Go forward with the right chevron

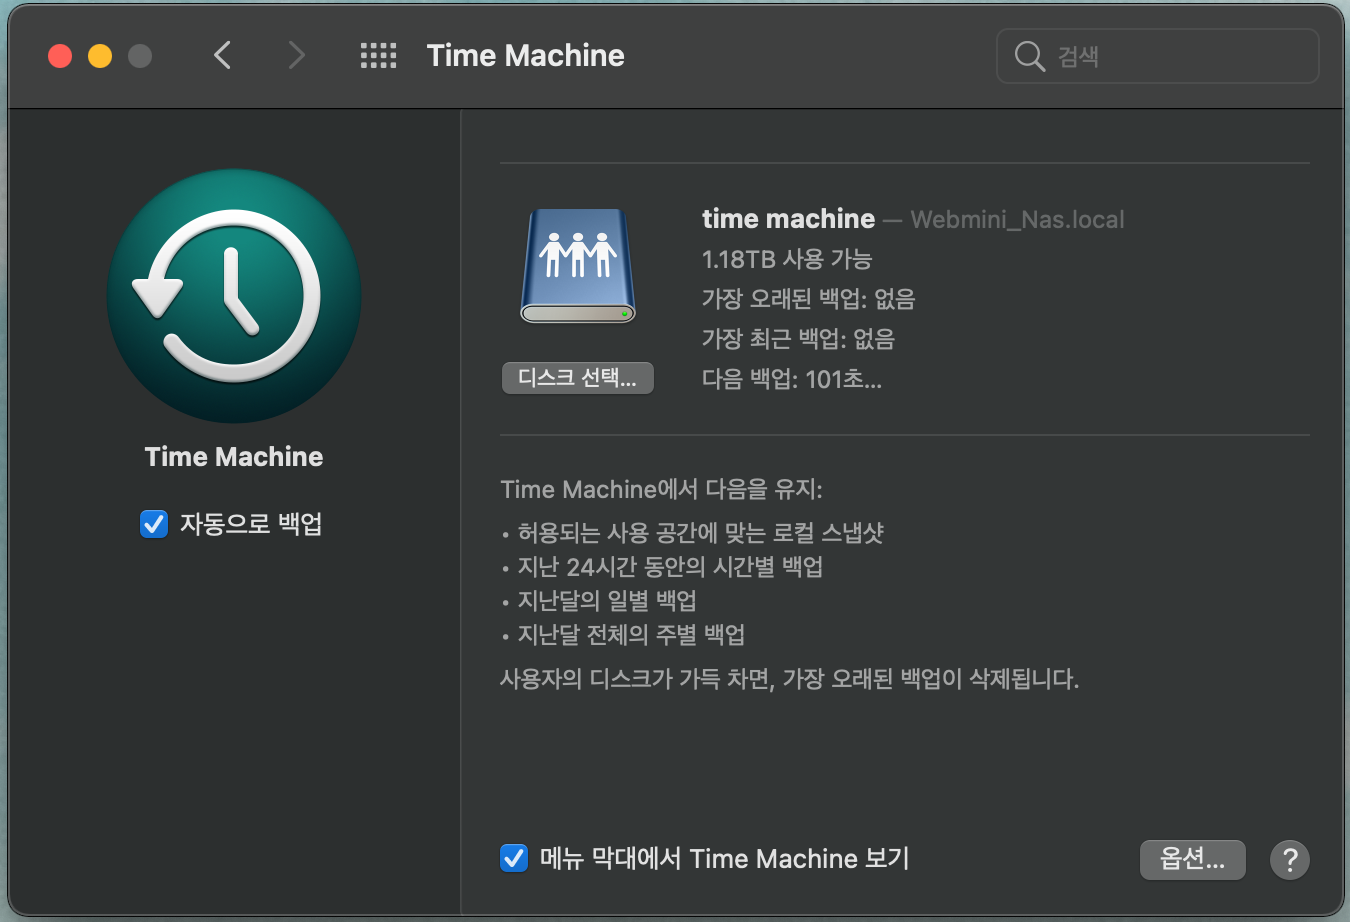pos(296,55)
